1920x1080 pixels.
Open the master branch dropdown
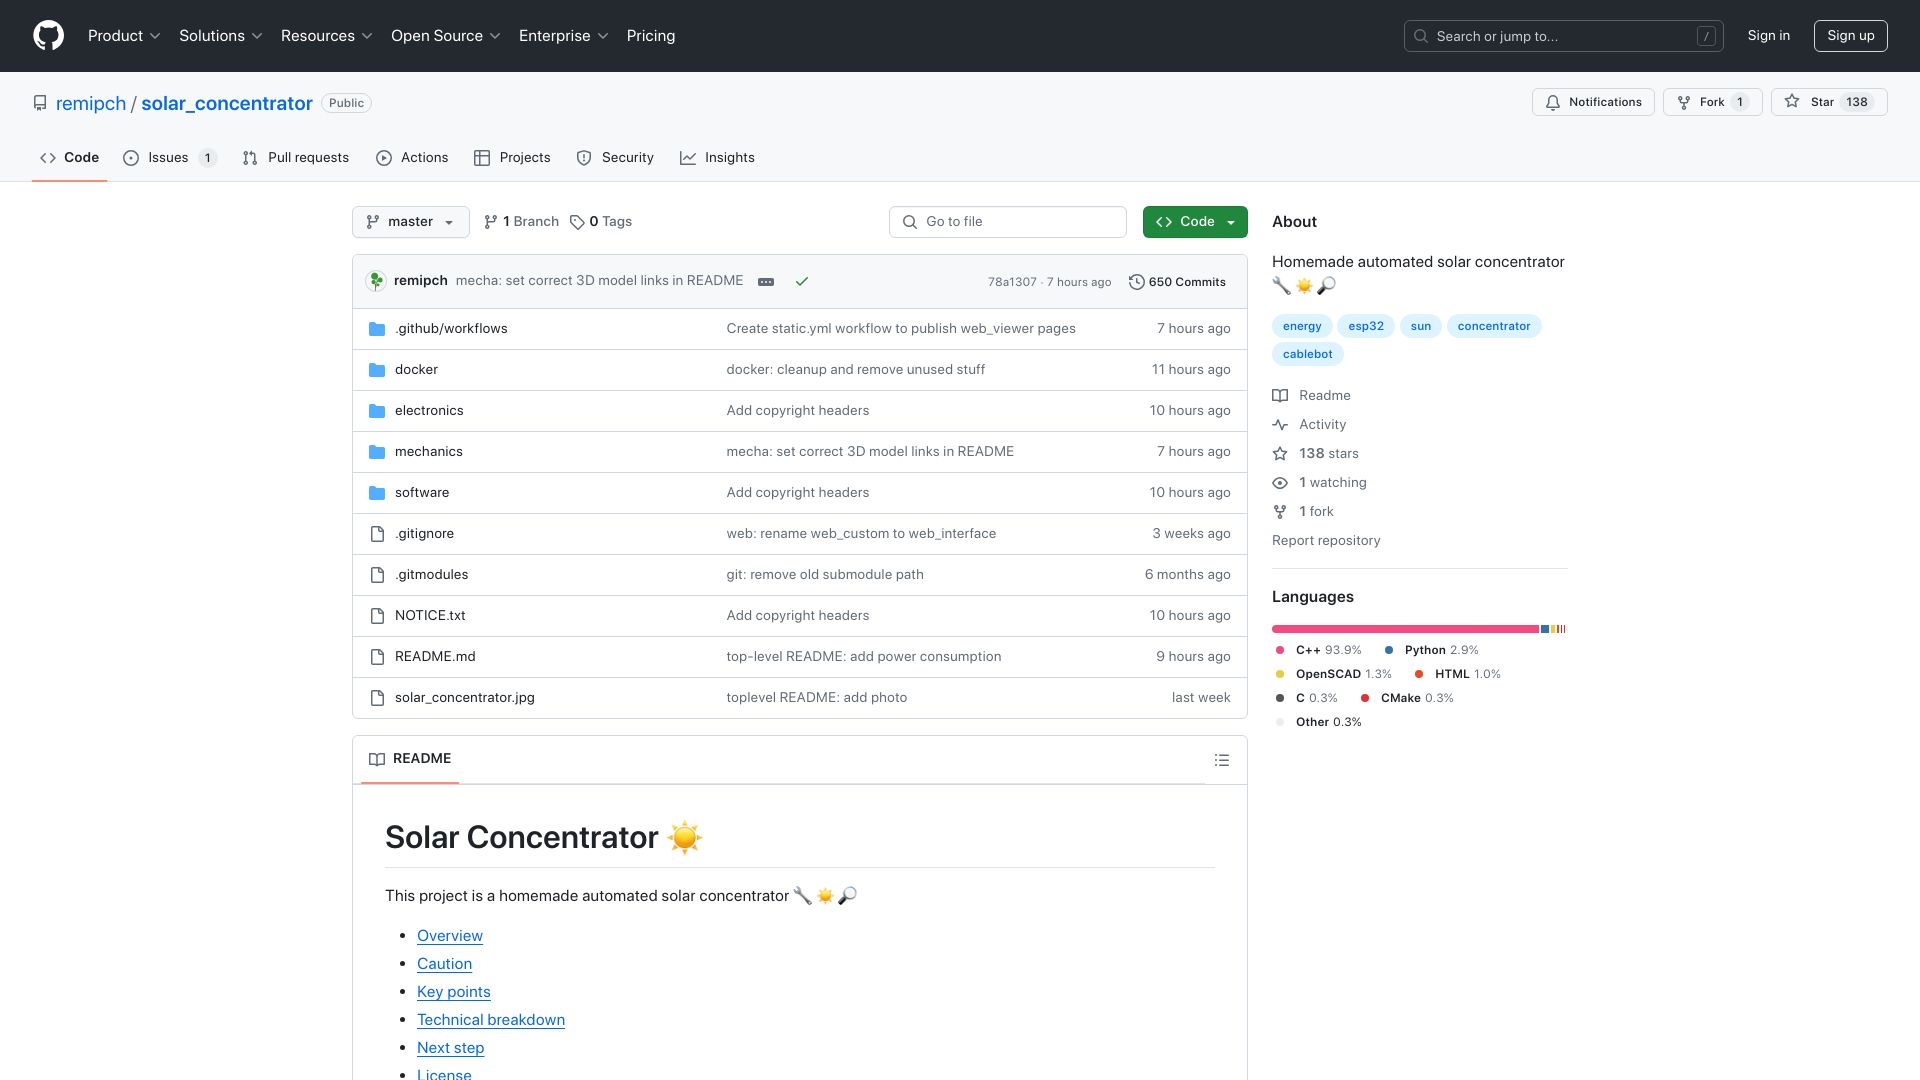411,222
